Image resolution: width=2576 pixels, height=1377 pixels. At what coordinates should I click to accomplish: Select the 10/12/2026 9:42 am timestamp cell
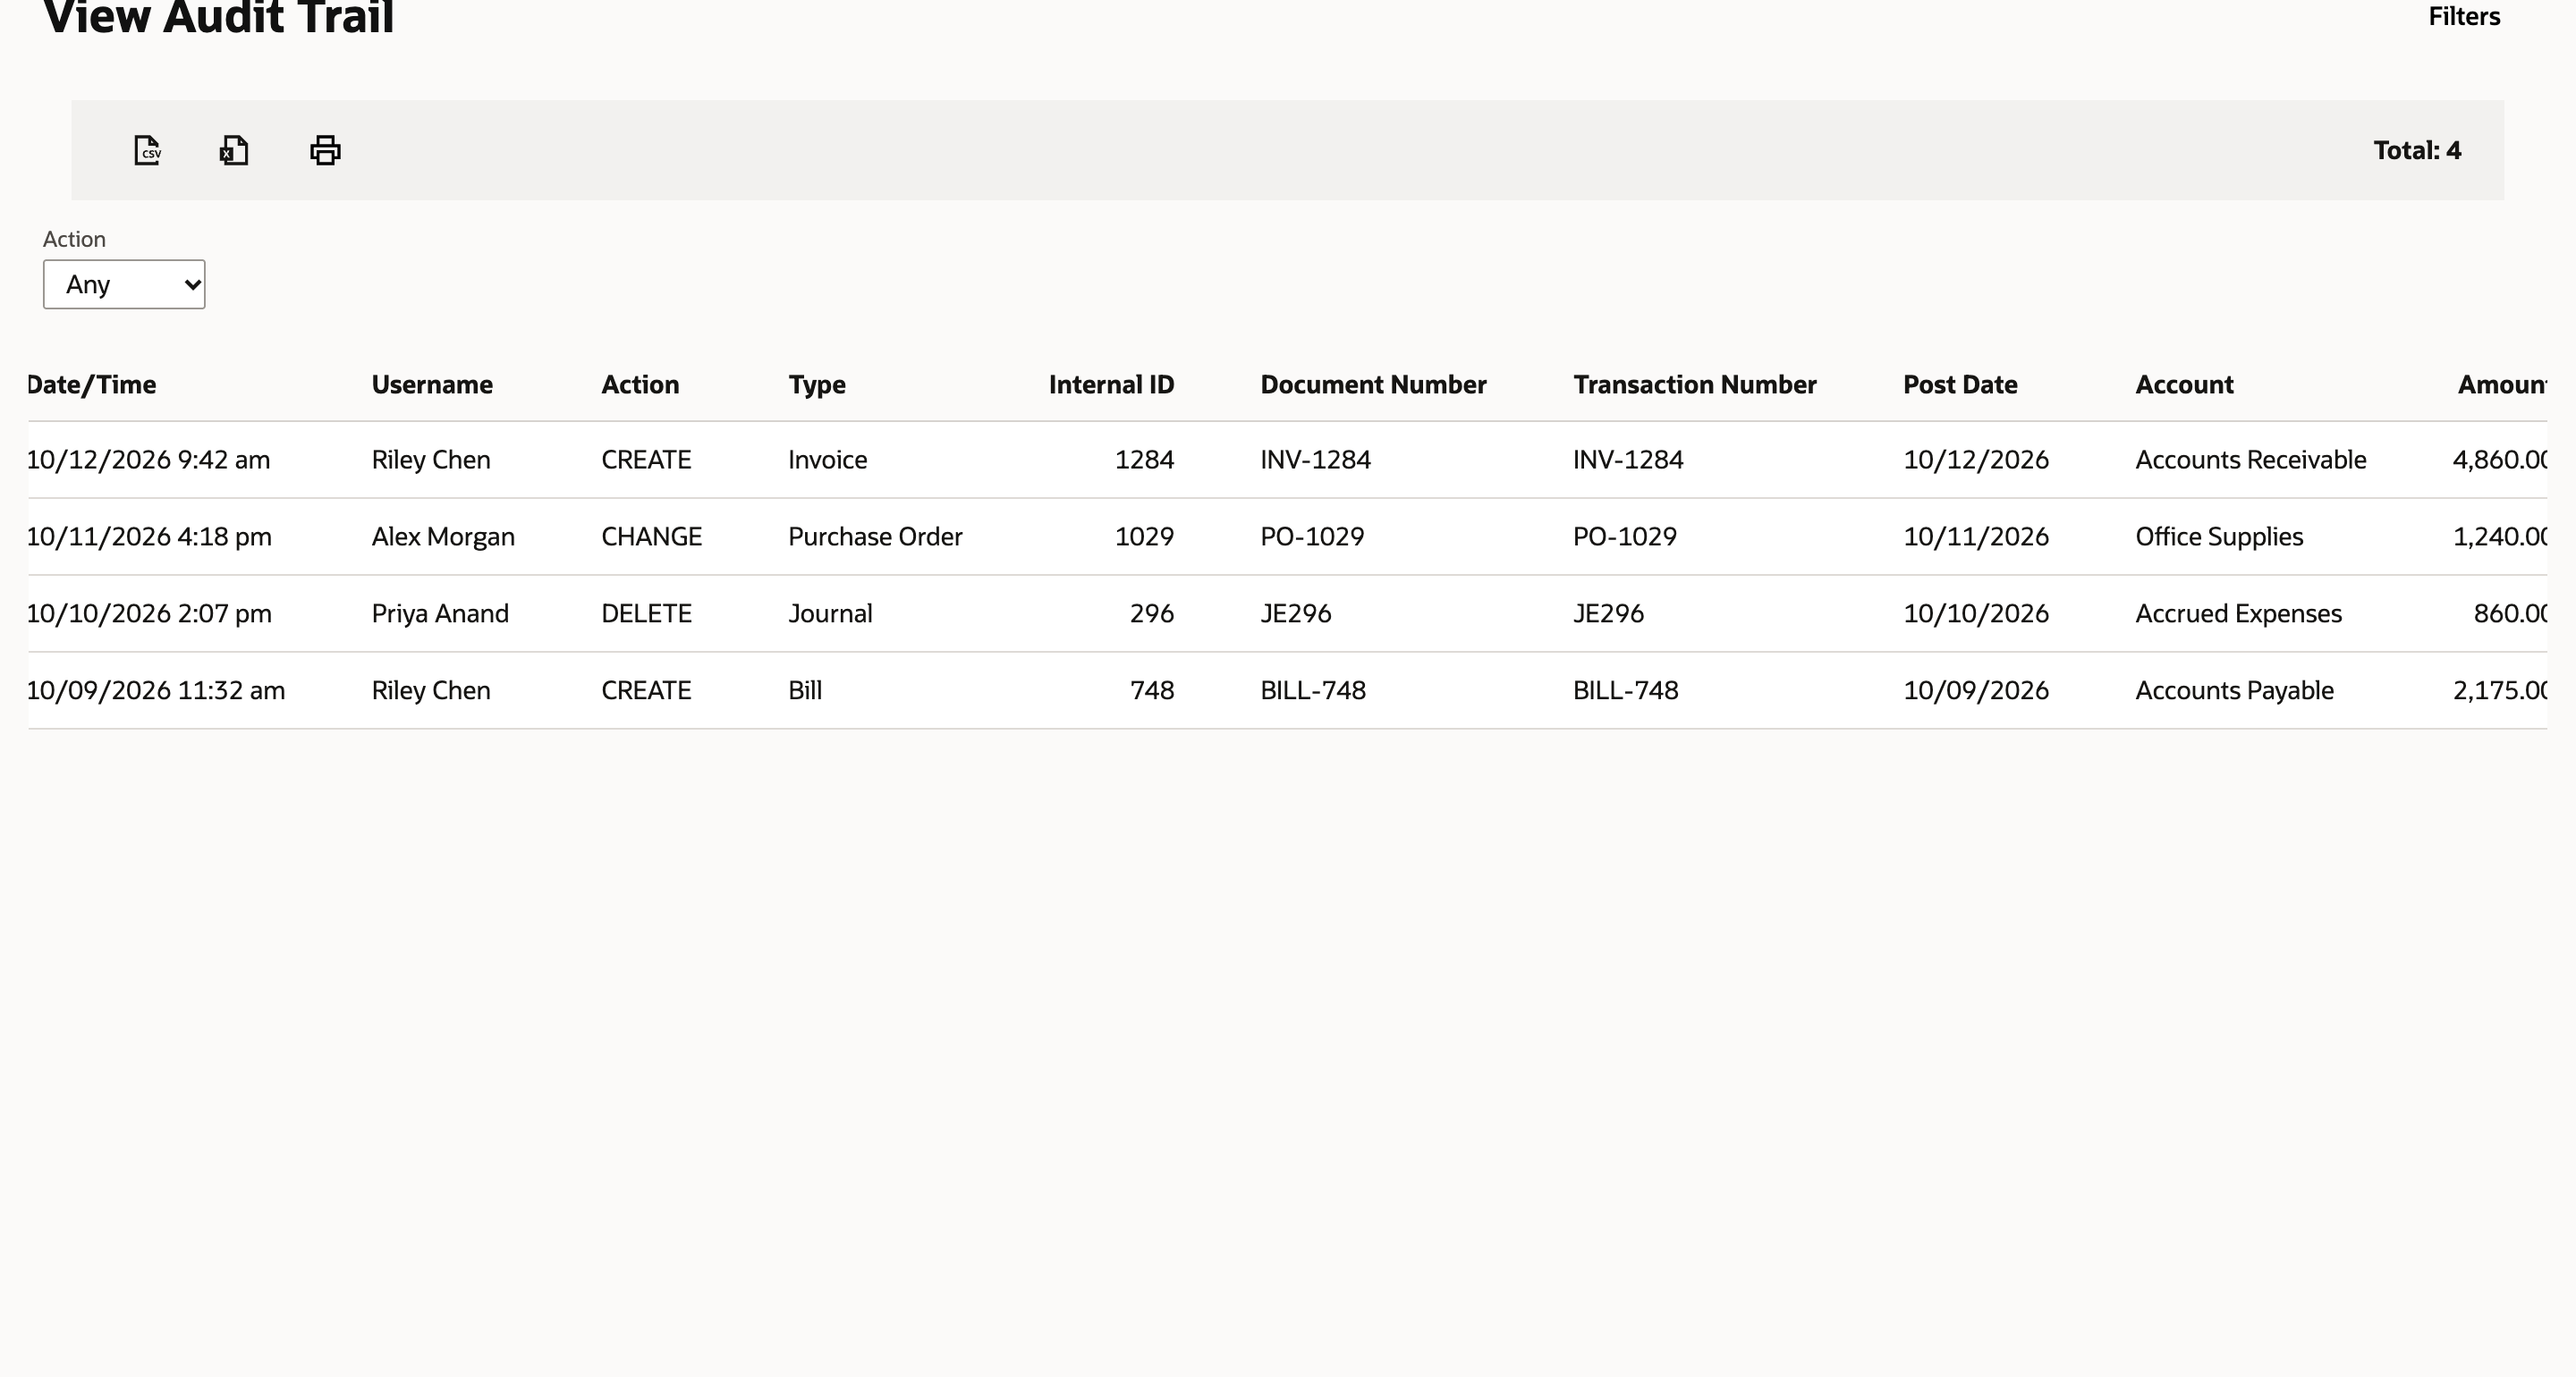[148, 460]
